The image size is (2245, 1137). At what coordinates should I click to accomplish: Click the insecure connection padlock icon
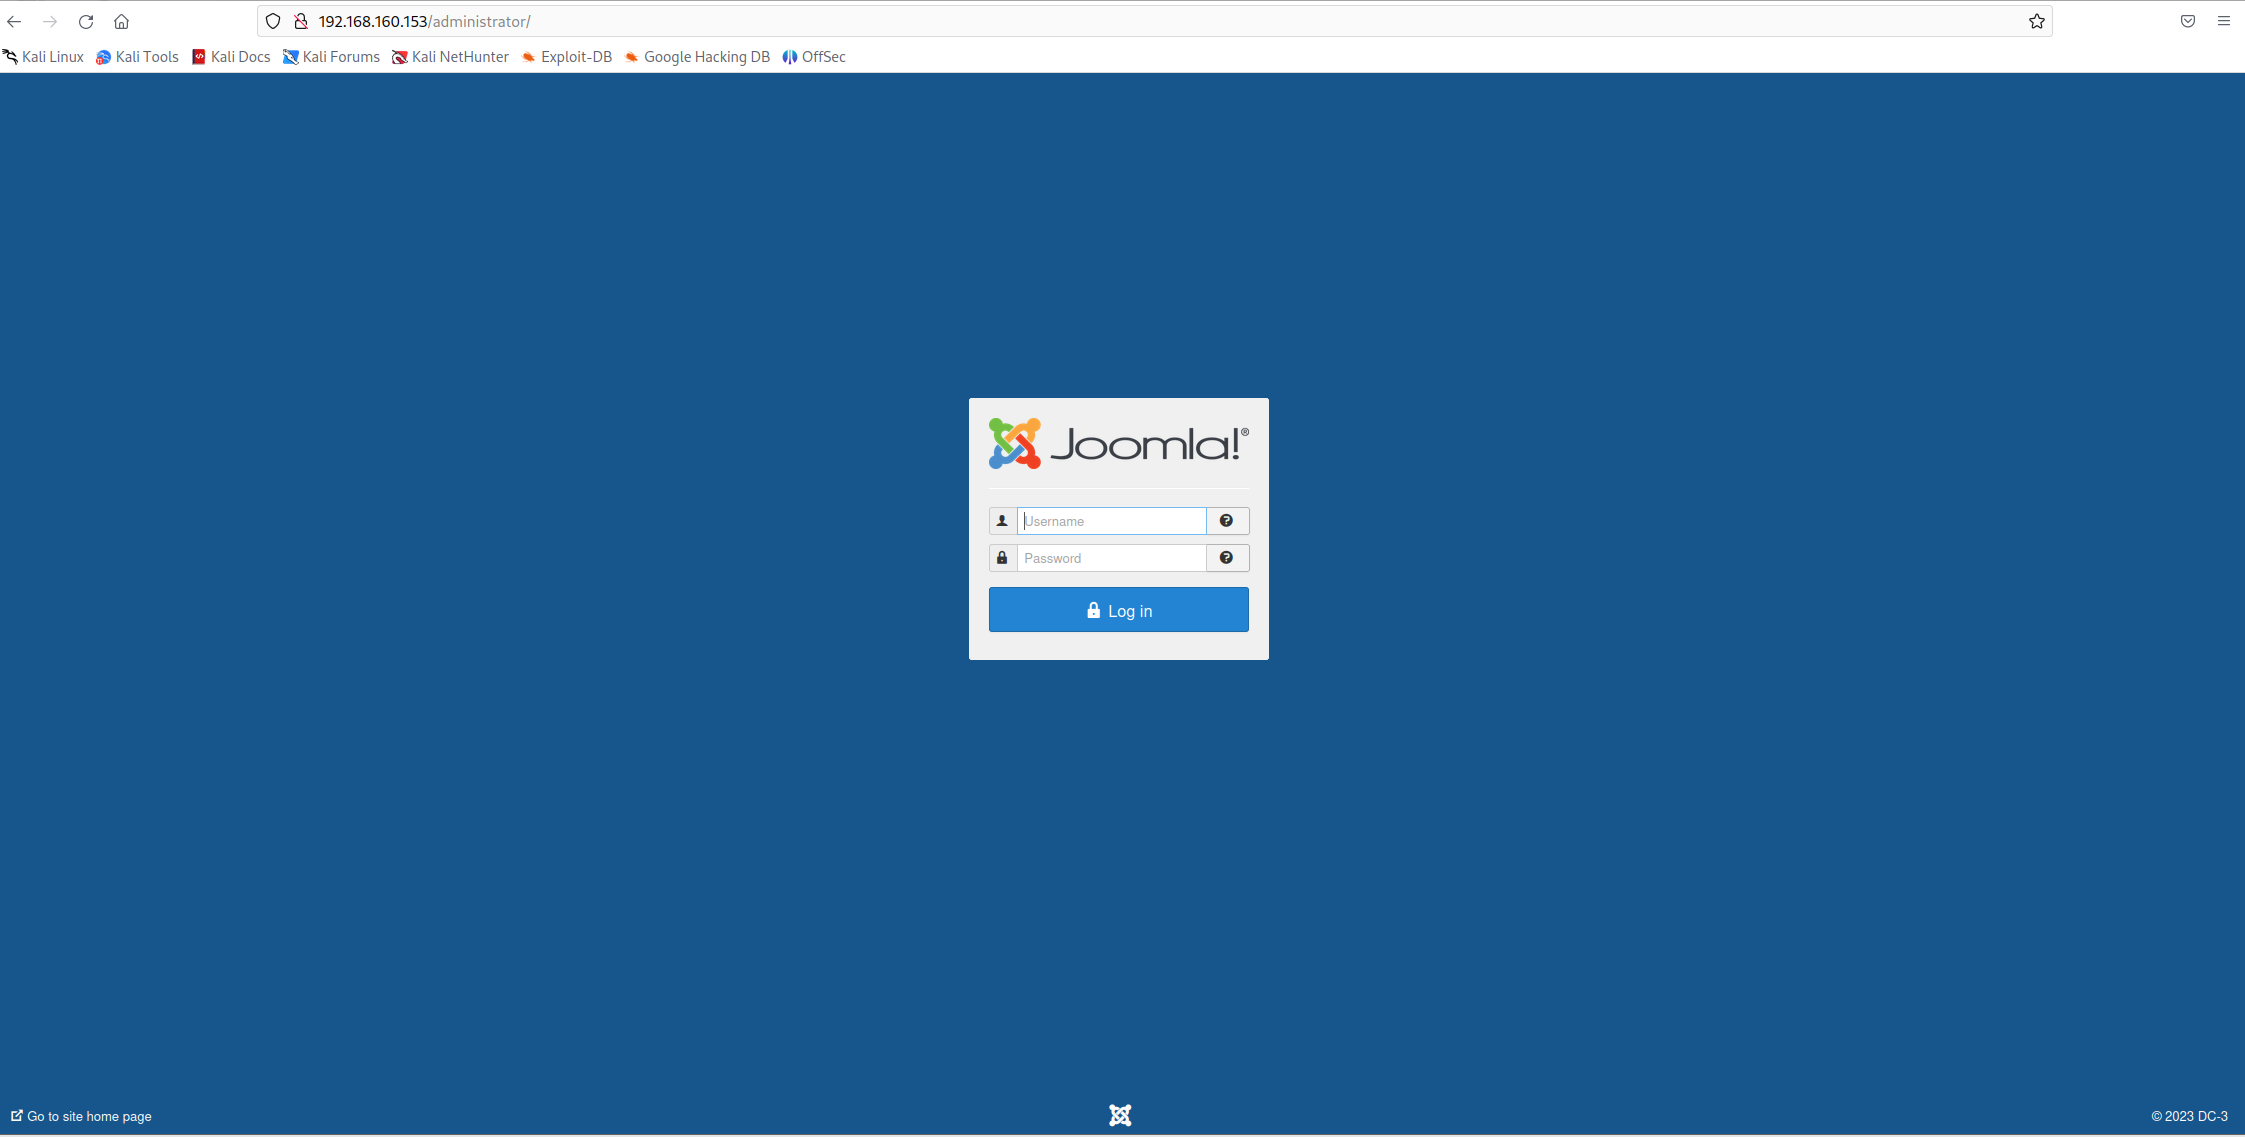click(x=300, y=21)
